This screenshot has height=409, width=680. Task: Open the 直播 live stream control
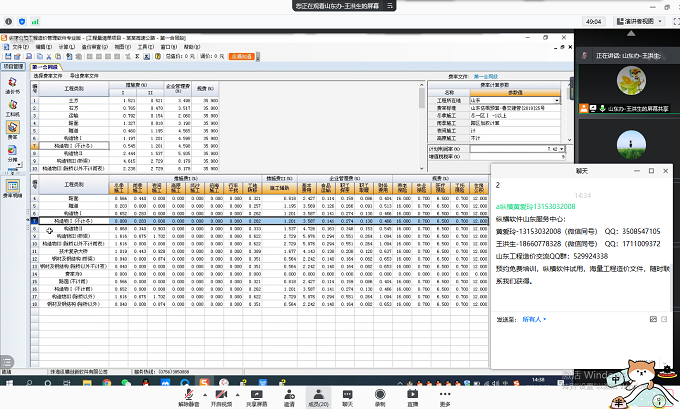pyautogui.click(x=412, y=397)
